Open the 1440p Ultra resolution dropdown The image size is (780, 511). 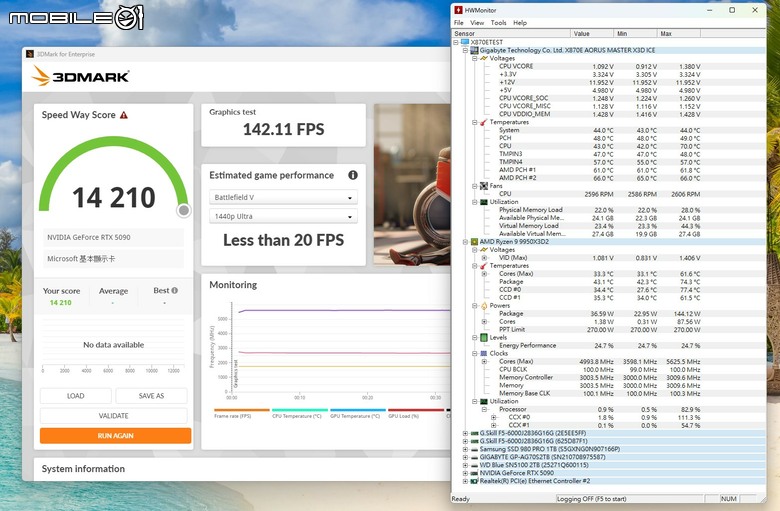[x=283, y=216]
